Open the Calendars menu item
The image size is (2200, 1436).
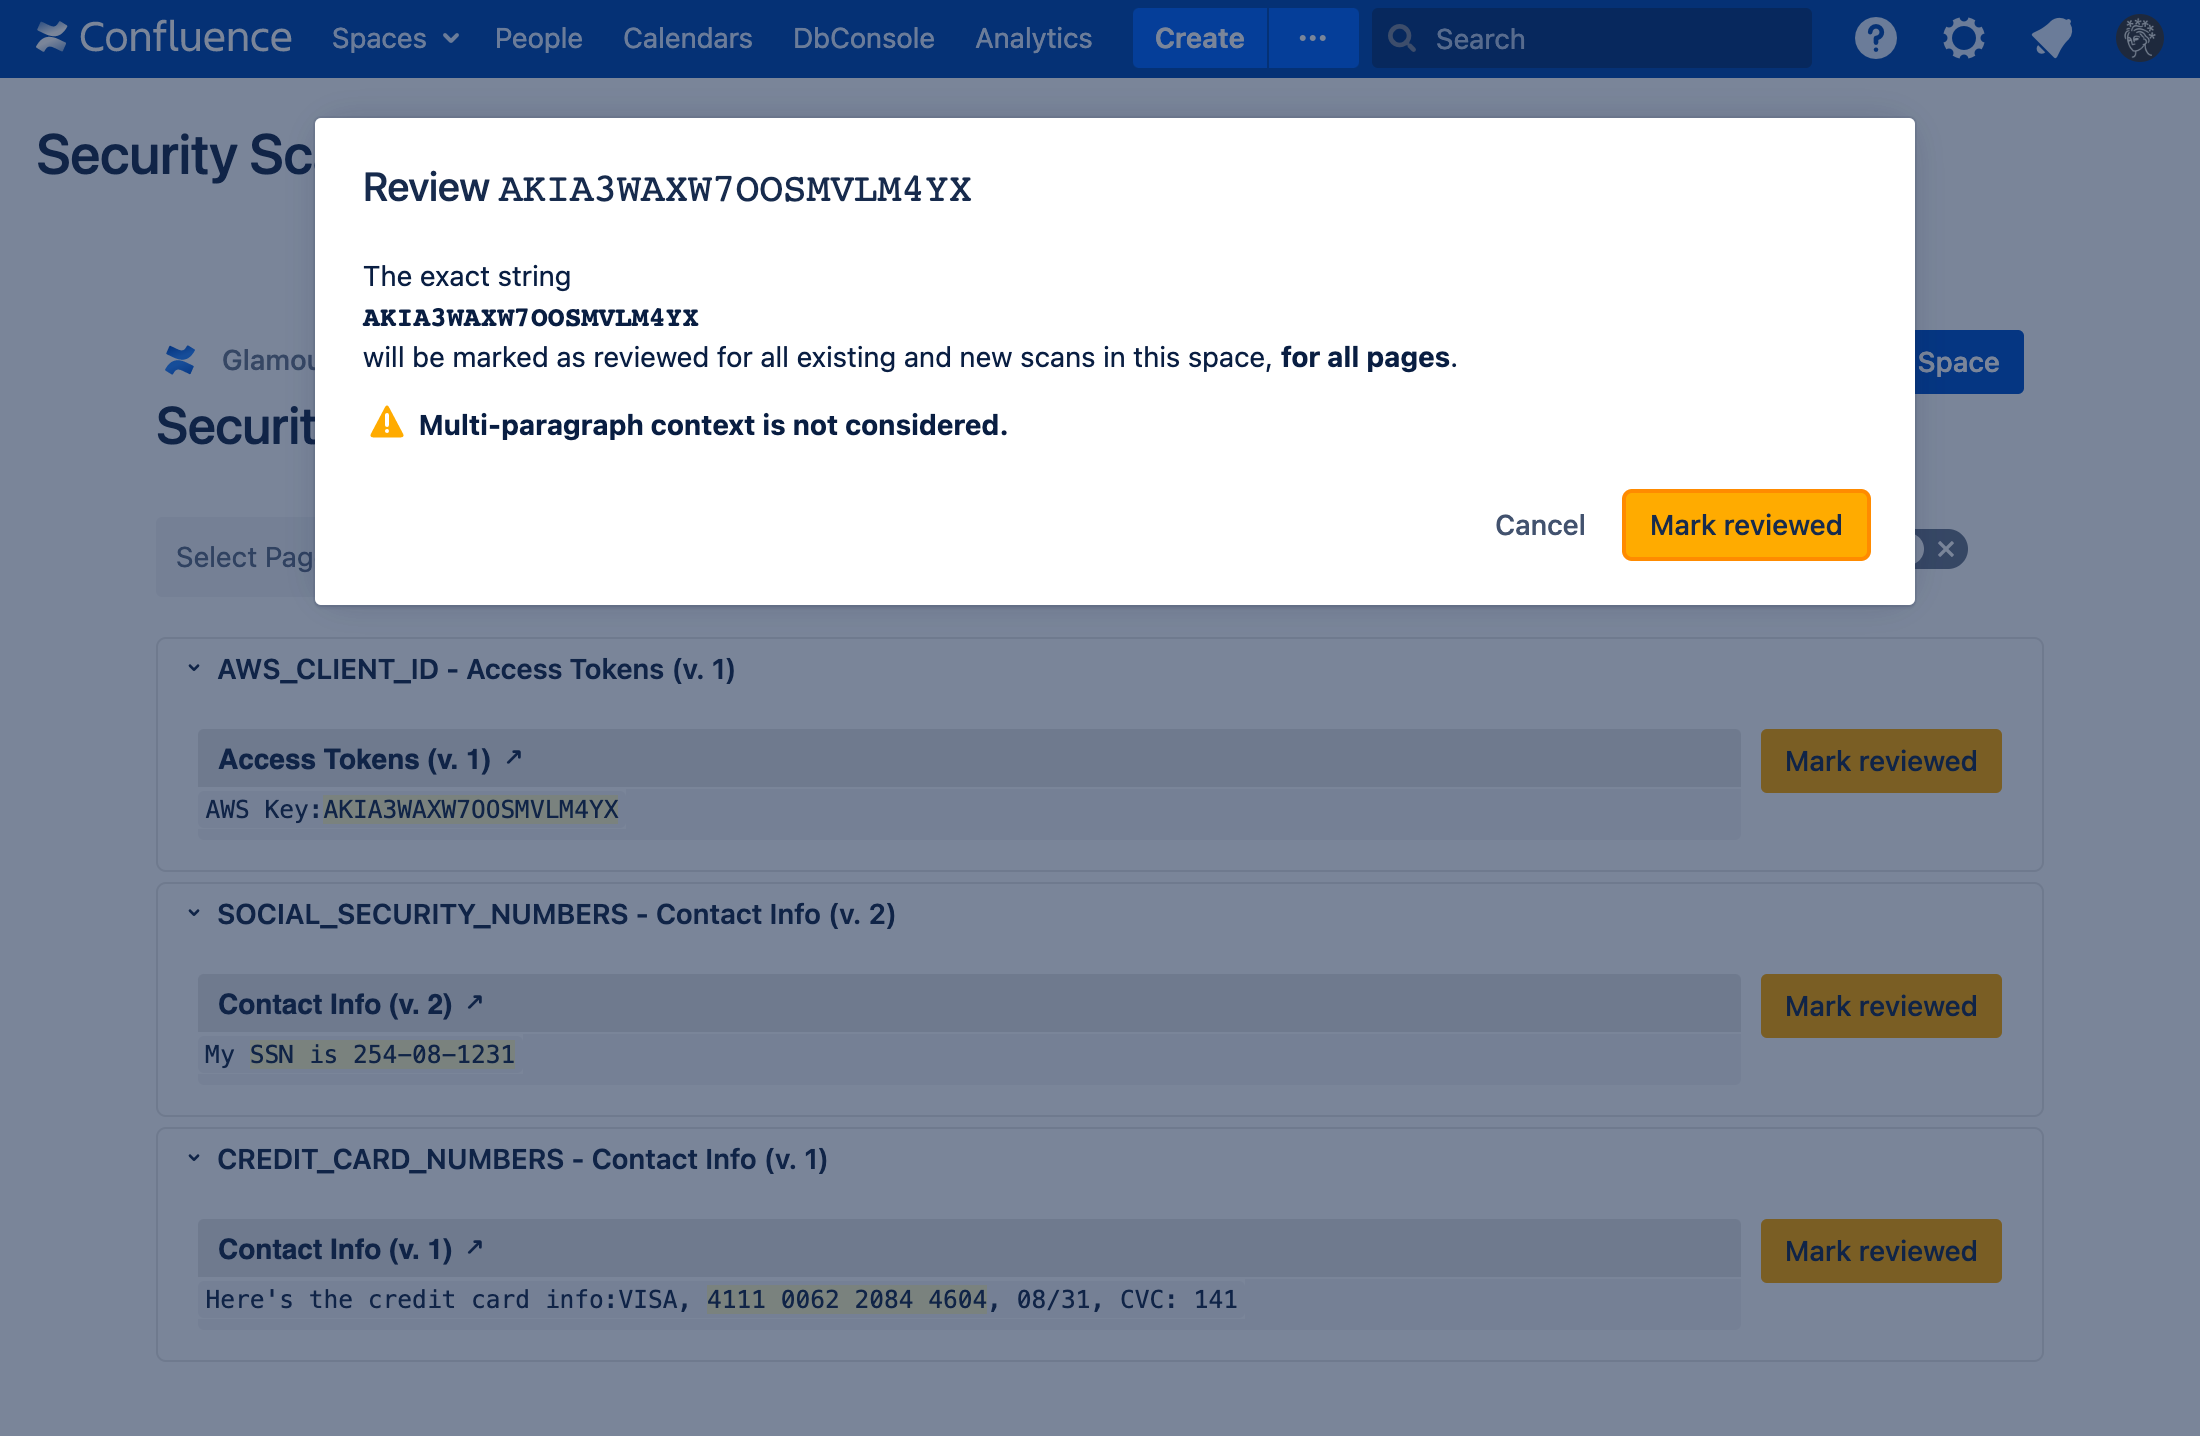click(687, 38)
